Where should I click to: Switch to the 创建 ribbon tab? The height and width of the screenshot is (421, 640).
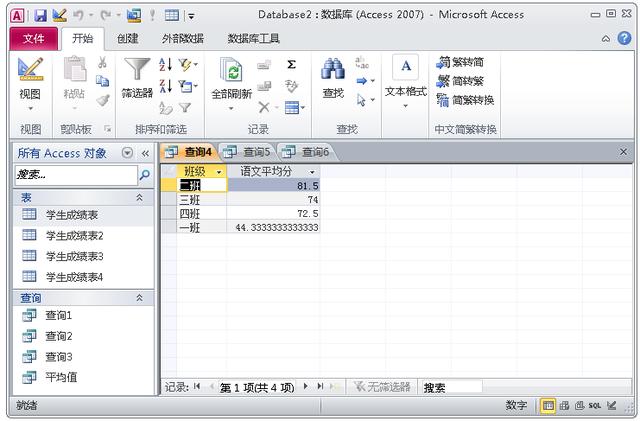tap(127, 39)
